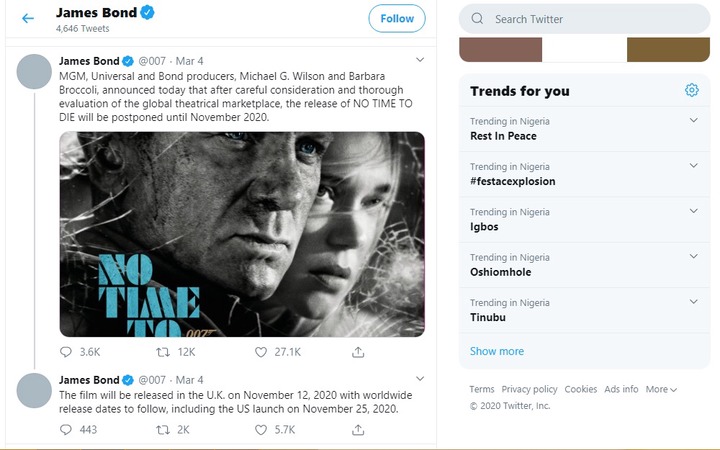Reply to the U.K. release date tweet
Screen dimensions: 720x450
[66, 429]
